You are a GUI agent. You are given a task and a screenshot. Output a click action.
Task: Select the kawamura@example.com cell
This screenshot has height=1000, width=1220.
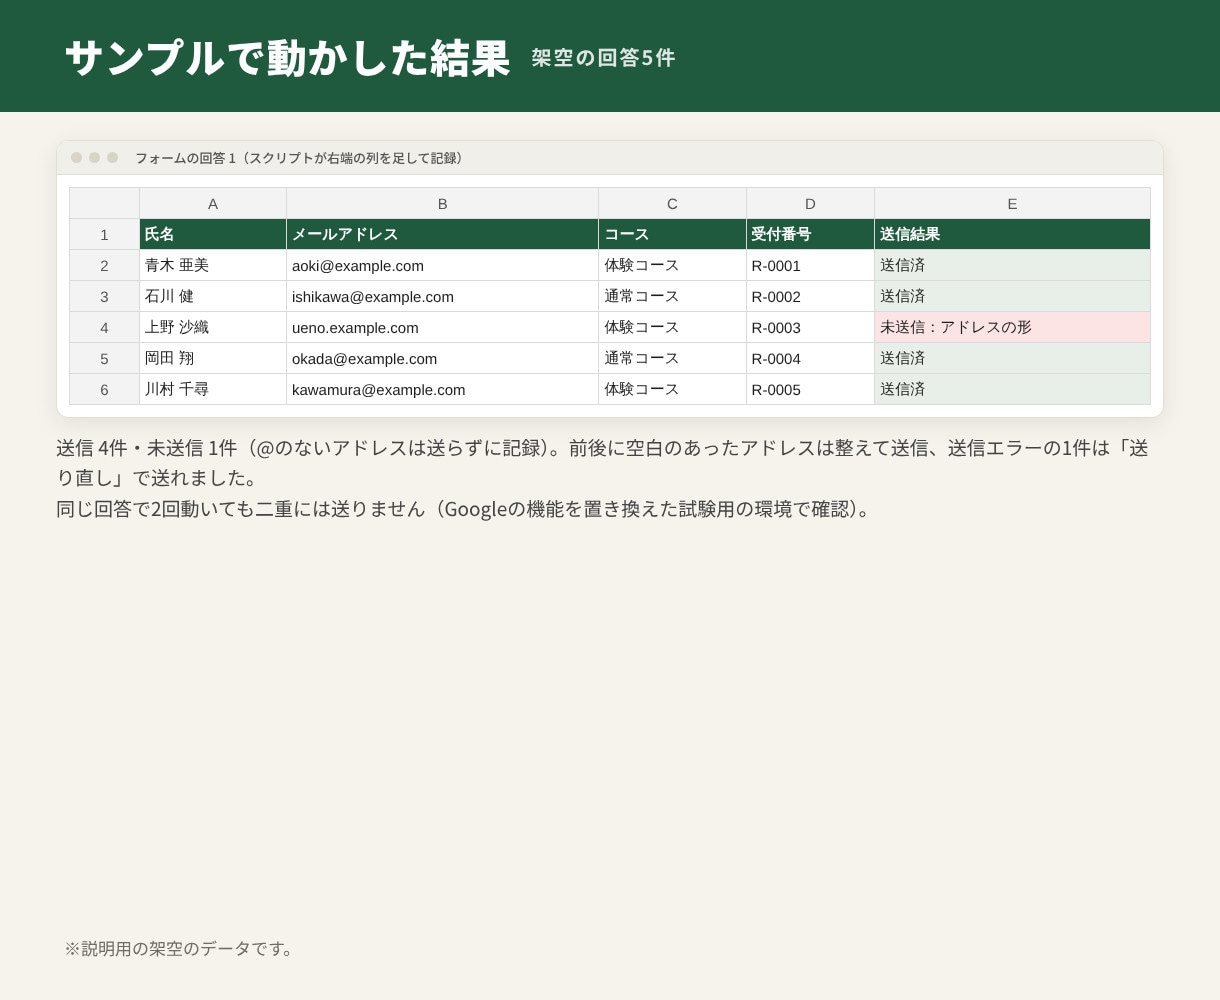point(443,389)
